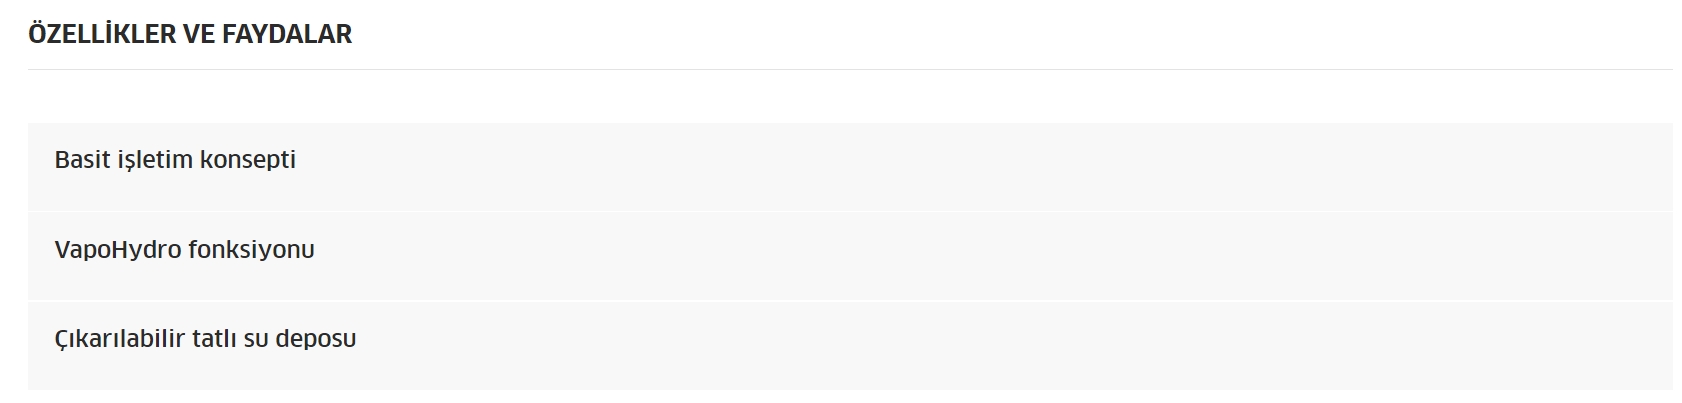Select the 'Çıkarılabilir tatlı su deposu' label
Viewport: 1682px width, 403px height.
[x=205, y=339]
